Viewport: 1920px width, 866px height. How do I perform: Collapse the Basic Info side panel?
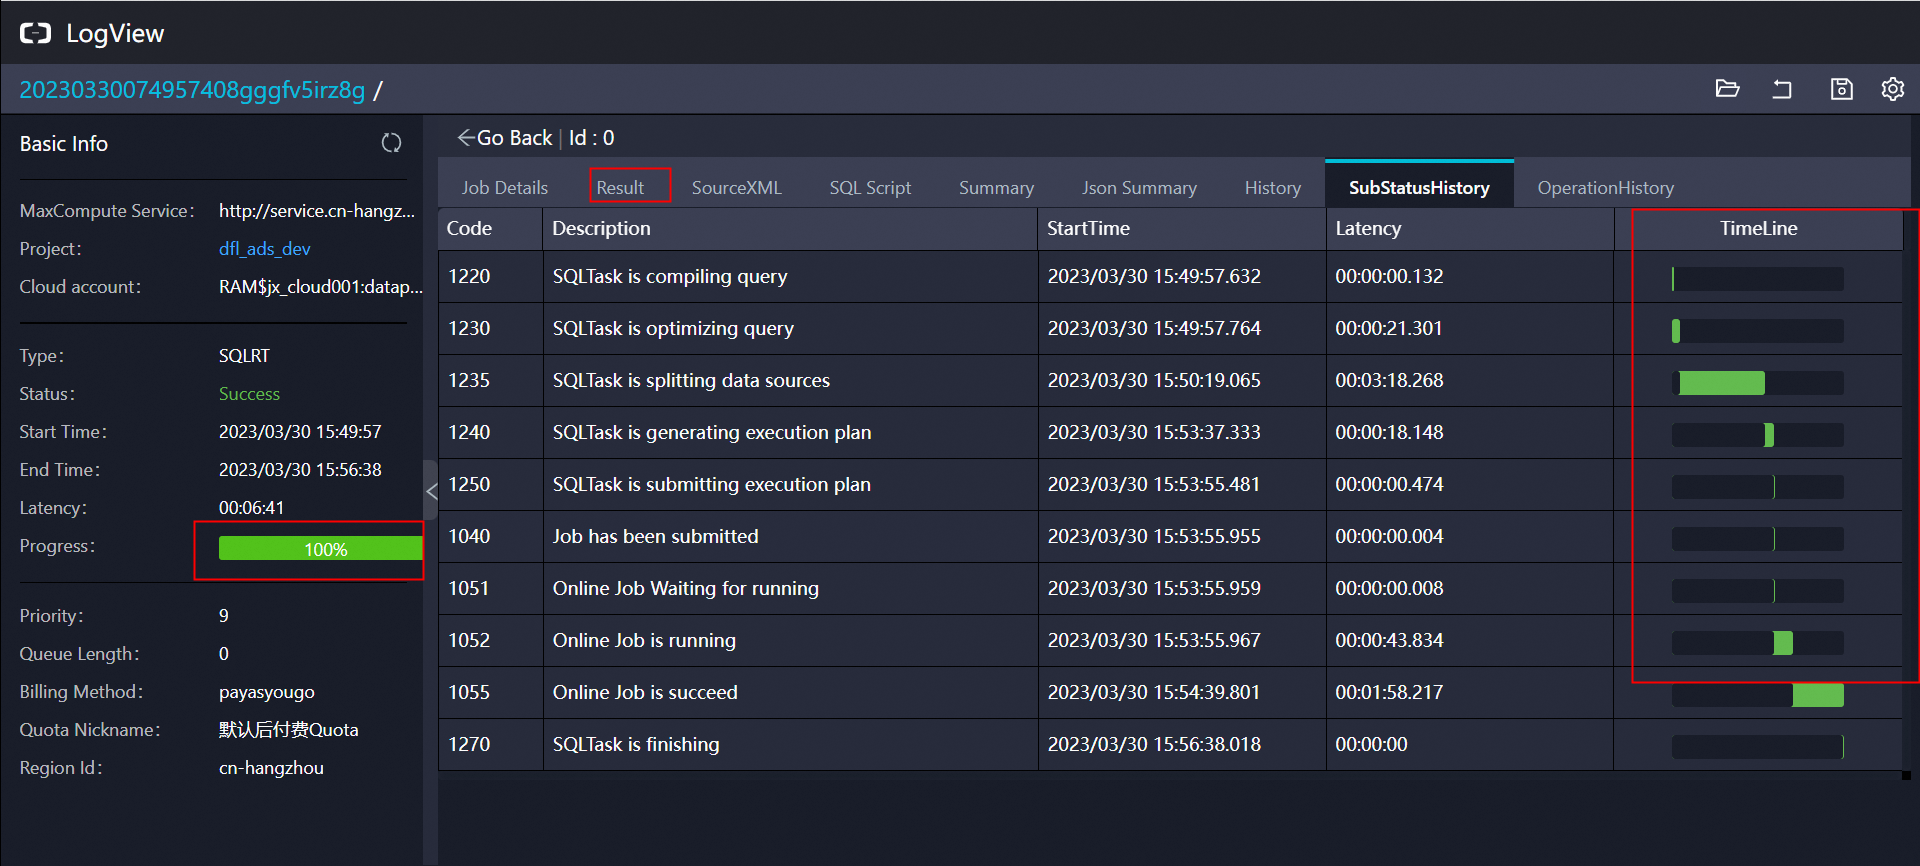tap(431, 491)
